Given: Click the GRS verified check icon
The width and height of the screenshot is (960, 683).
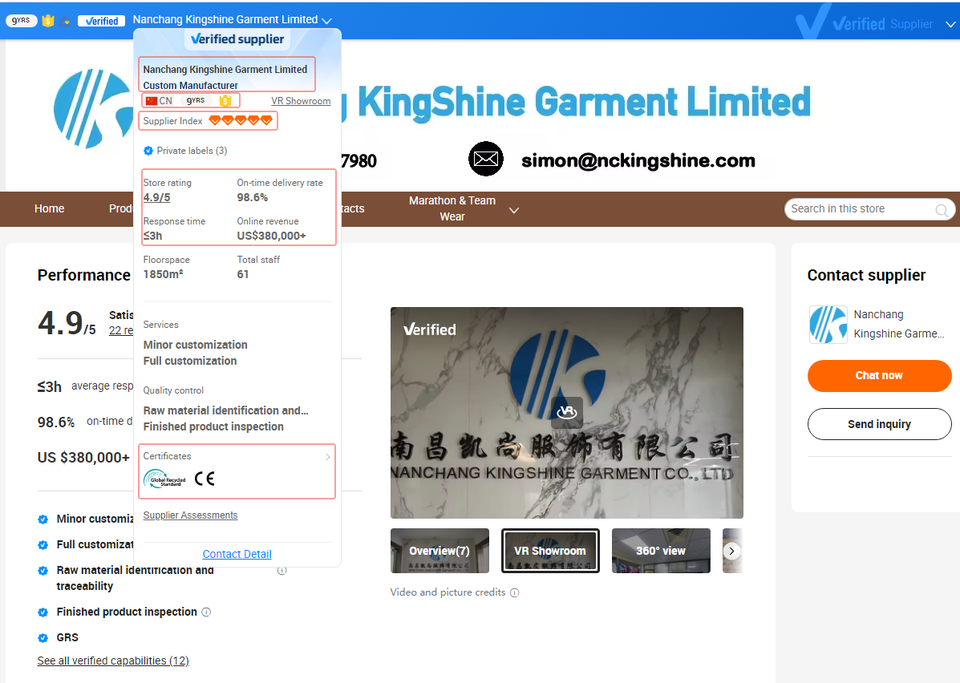Looking at the screenshot, I should point(43,638).
